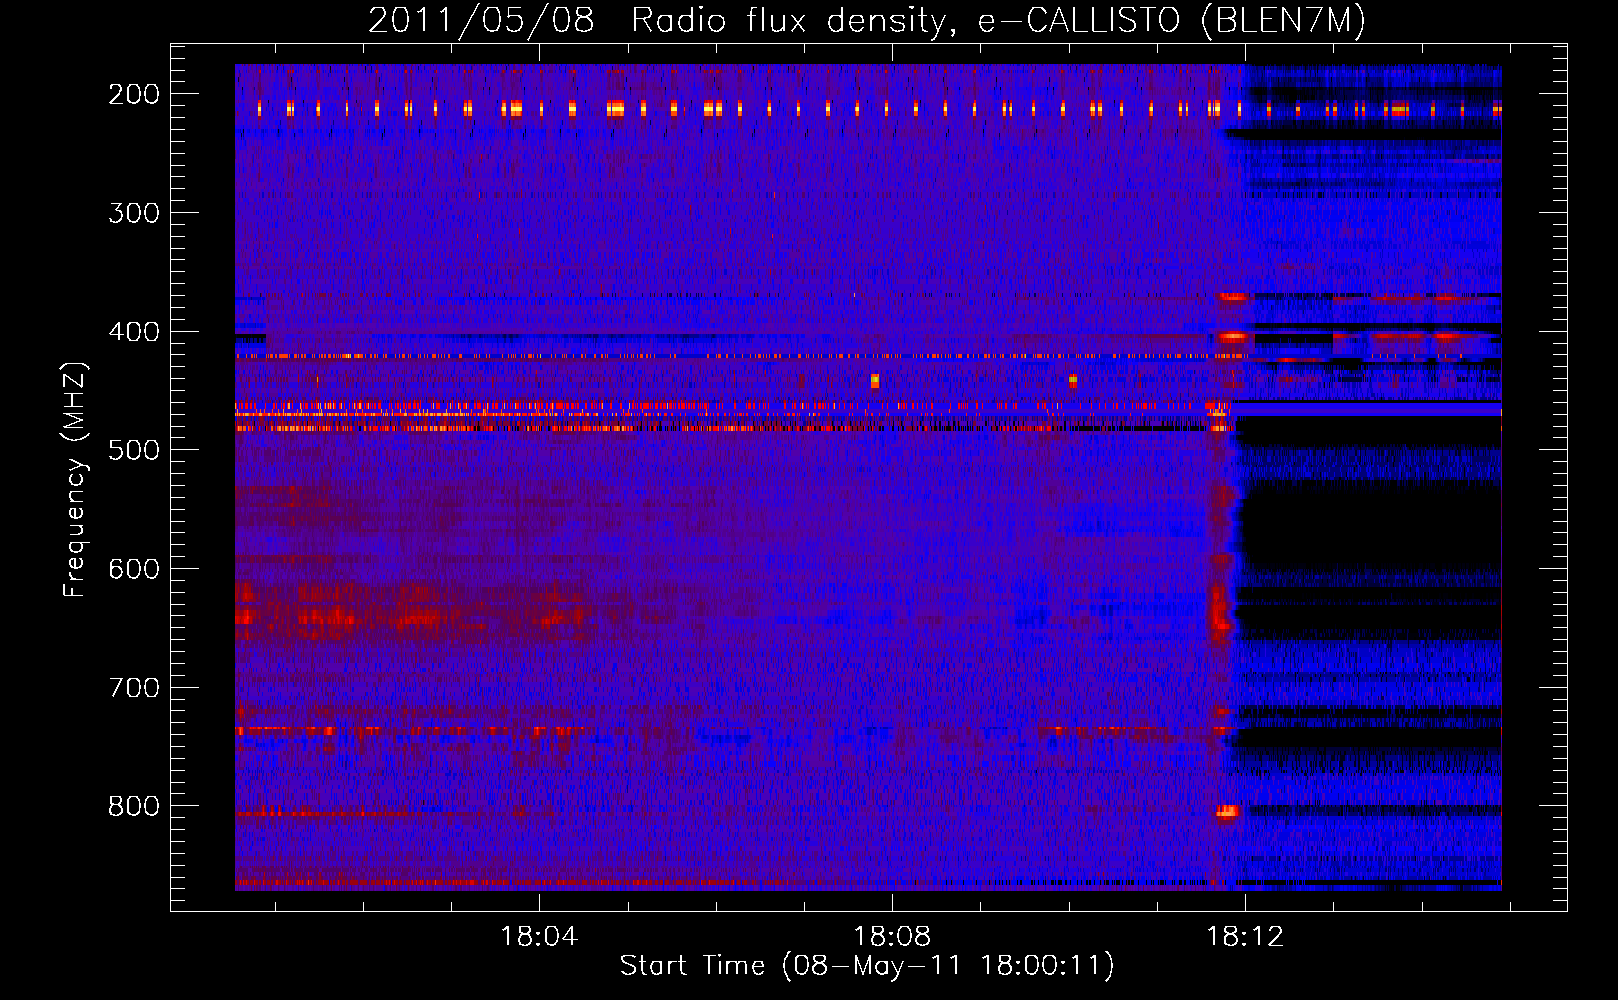Screen dimensions: 1618x1000
Task: Click the '18:12' time tick label
Action: point(1245,937)
